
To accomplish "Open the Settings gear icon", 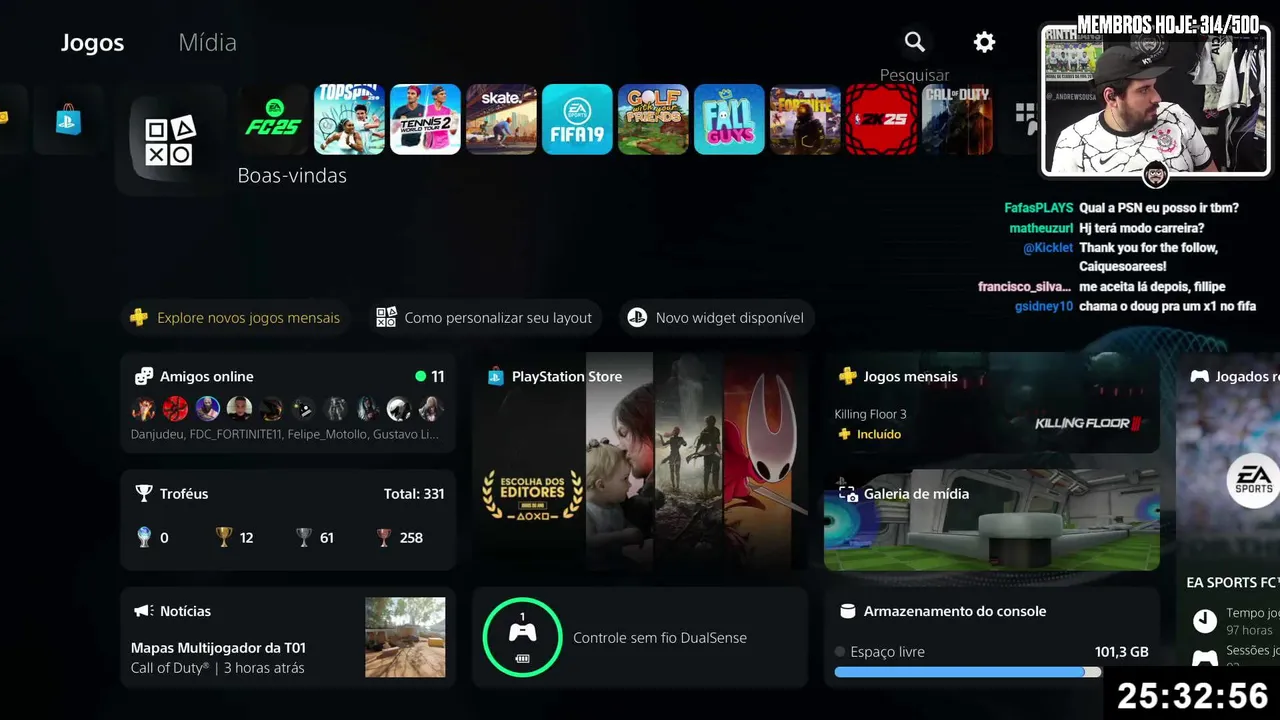I will coord(985,42).
